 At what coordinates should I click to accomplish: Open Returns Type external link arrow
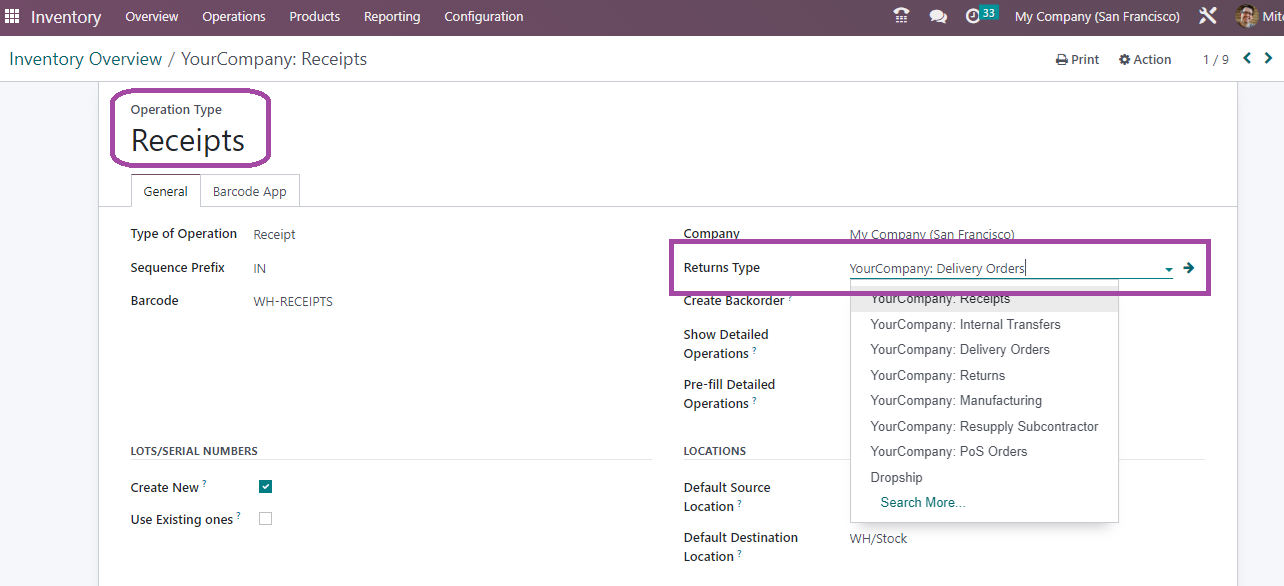coord(1189,268)
